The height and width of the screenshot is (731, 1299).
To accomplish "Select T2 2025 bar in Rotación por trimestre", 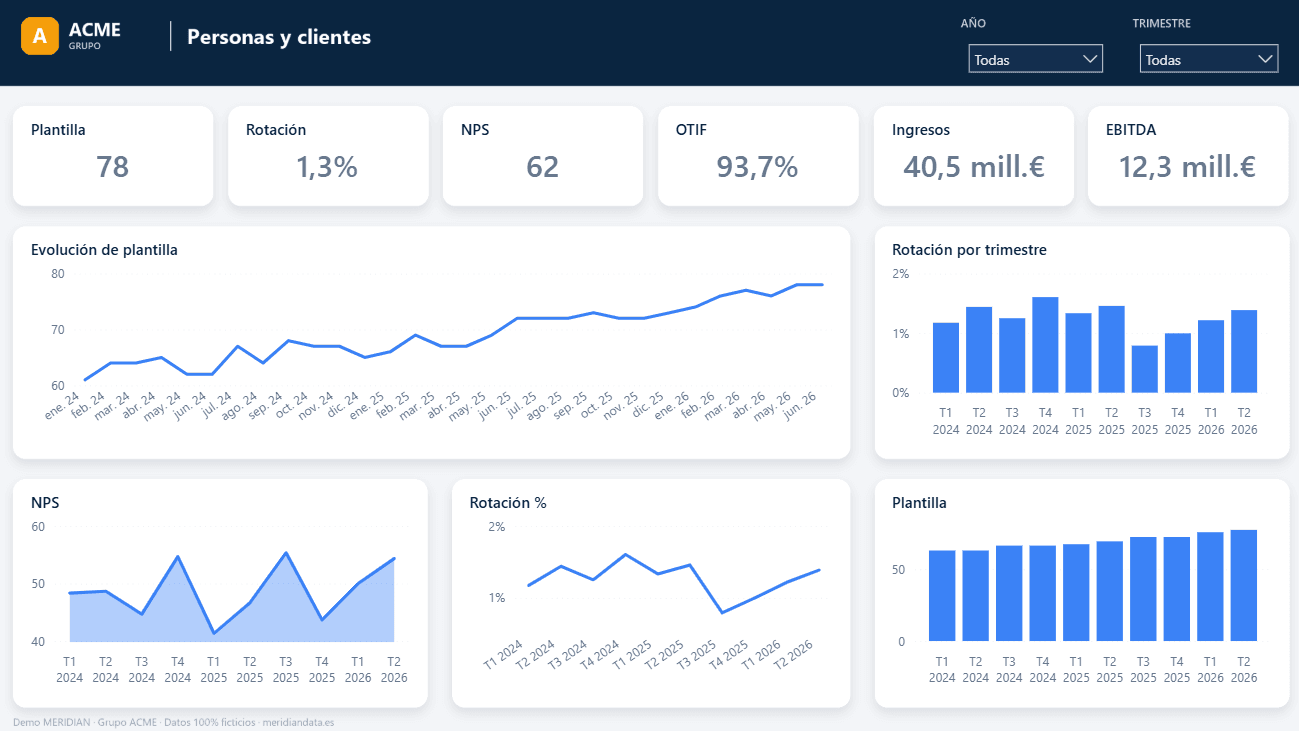I will (x=1111, y=349).
